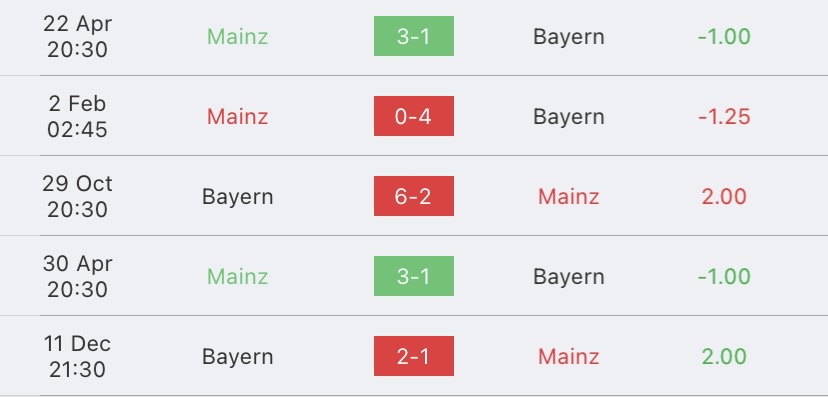
Task: Select red Mainz away team on 11 Dec
Action: pos(568,356)
